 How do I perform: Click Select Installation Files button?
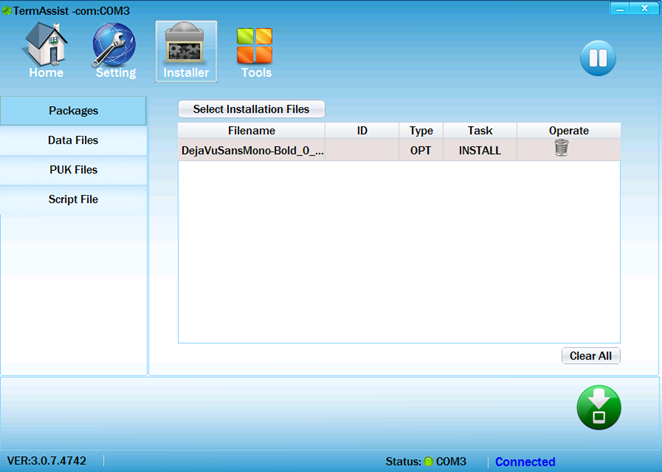tap(251, 109)
